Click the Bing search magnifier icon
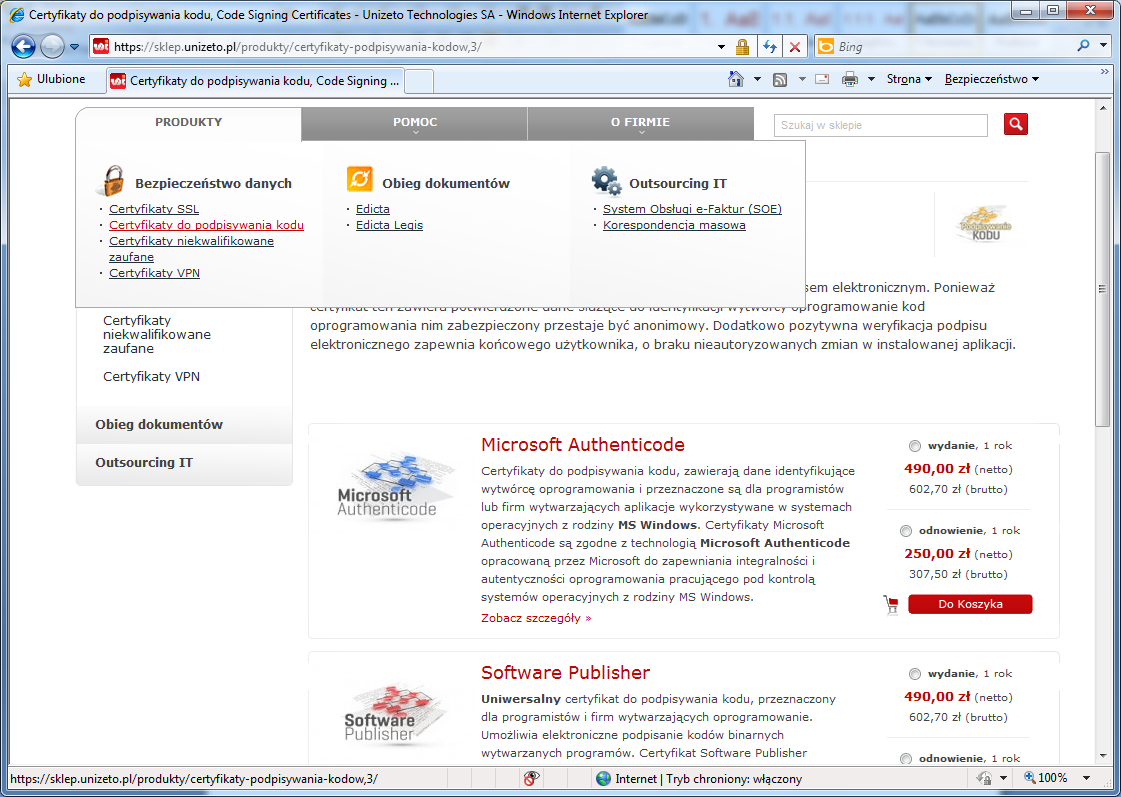1121x797 pixels. pos(1083,46)
